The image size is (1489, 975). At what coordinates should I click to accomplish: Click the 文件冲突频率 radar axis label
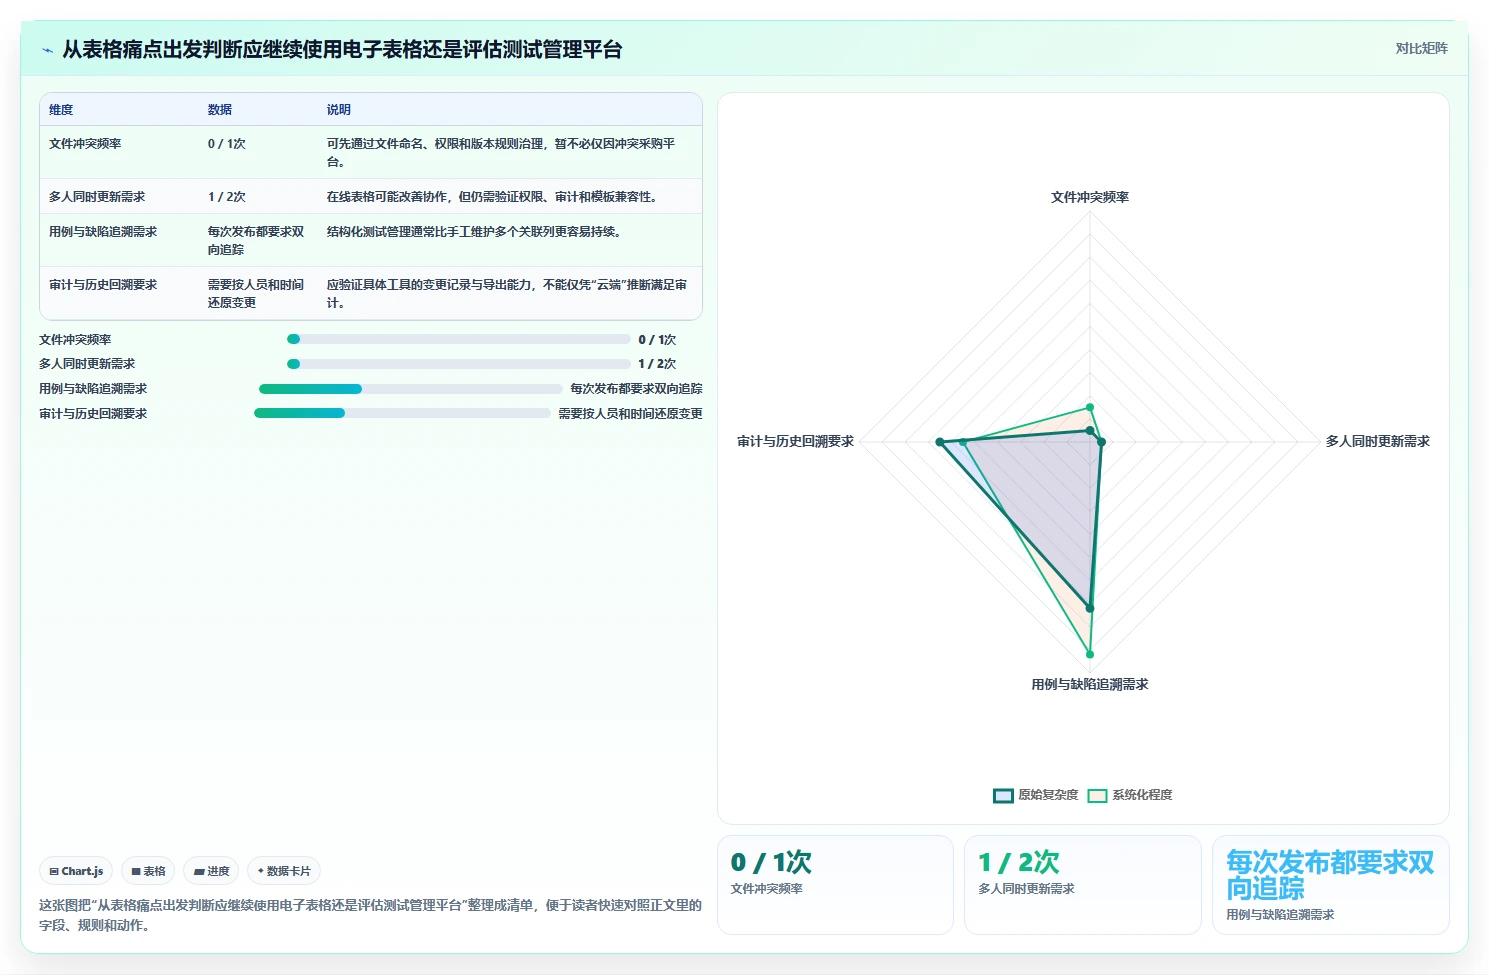pyautogui.click(x=1090, y=197)
